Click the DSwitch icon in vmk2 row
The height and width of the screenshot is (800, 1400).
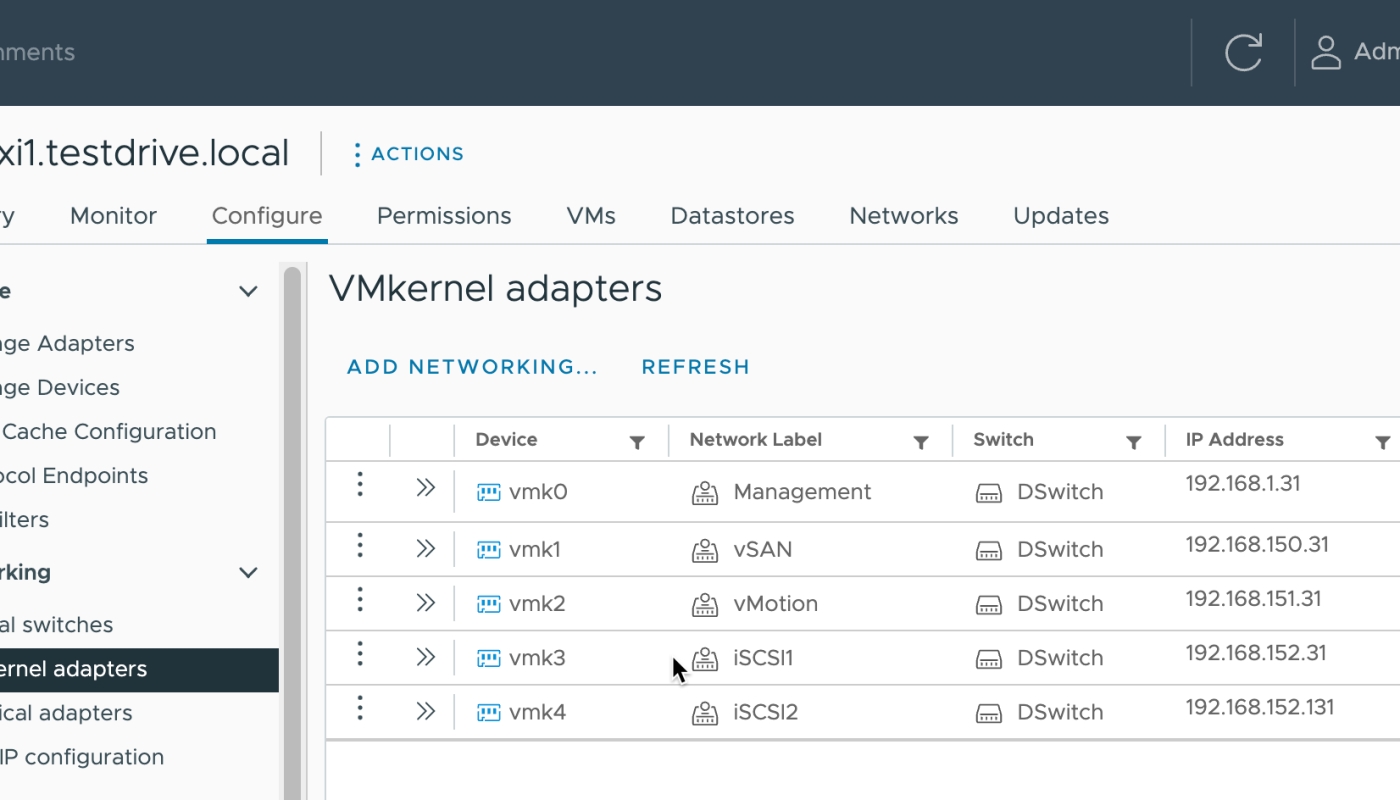click(x=989, y=604)
